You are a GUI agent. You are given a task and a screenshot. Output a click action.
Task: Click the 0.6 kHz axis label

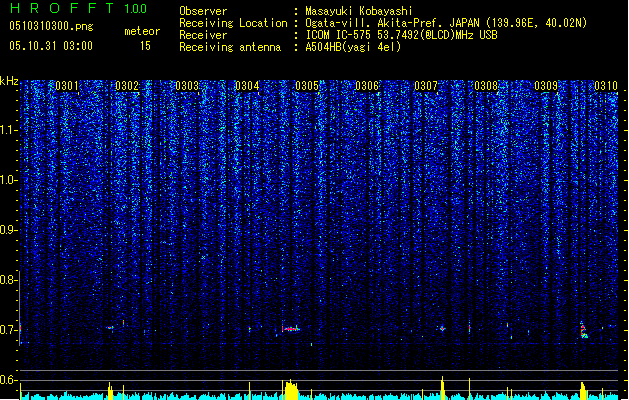pos(9,380)
